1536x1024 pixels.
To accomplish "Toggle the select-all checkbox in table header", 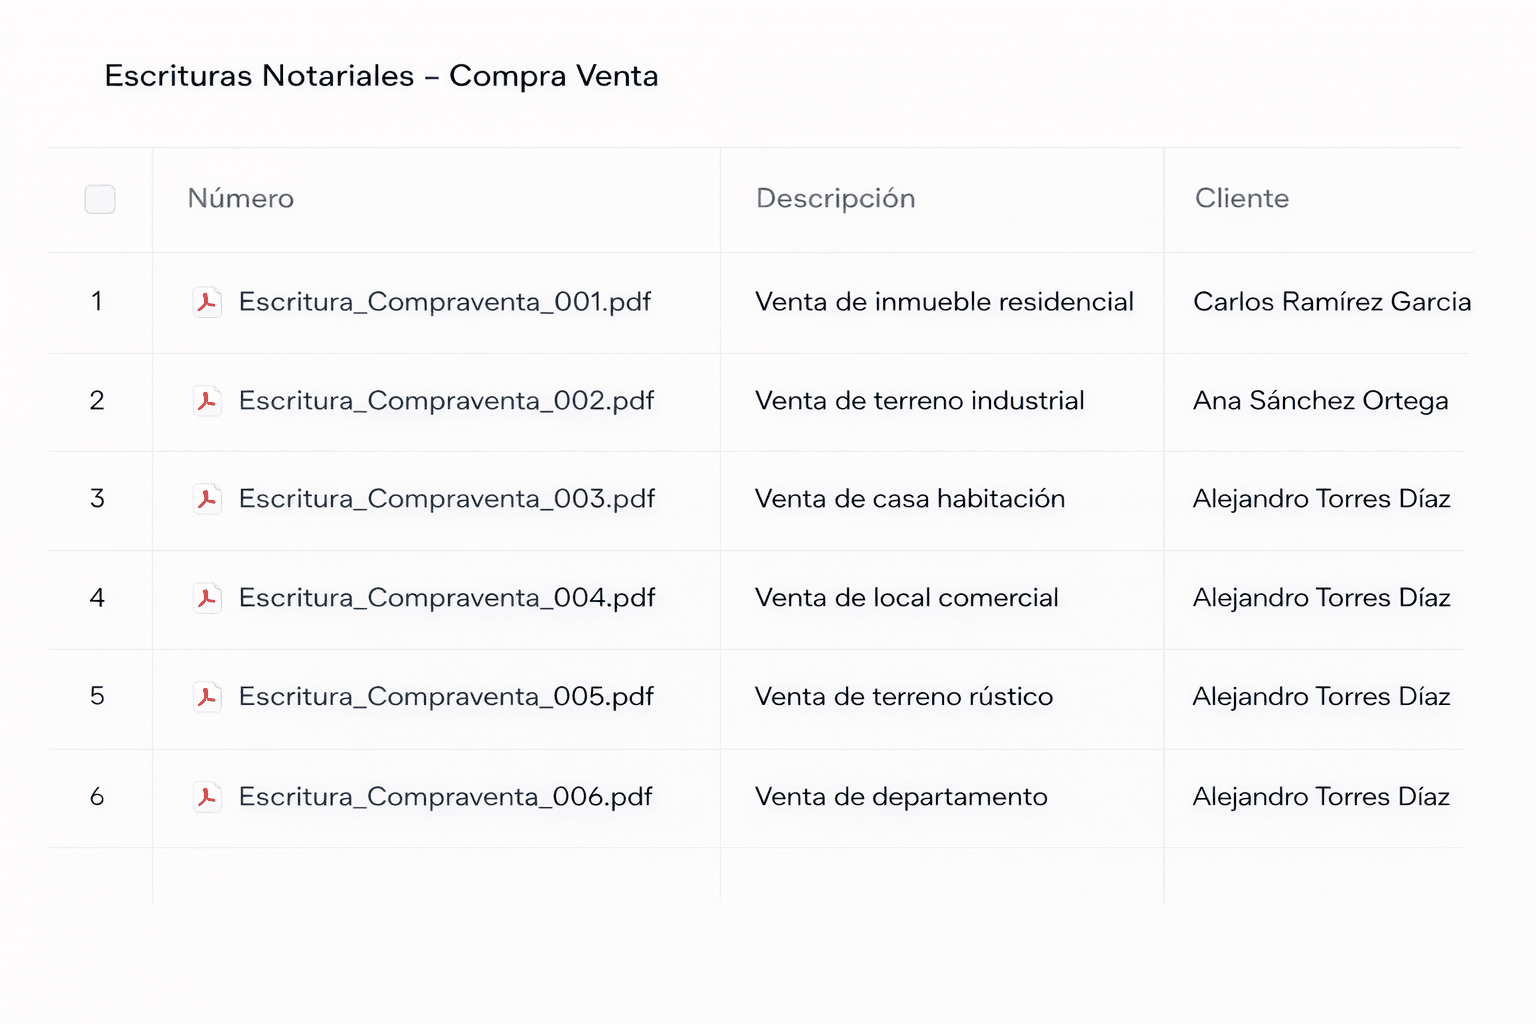I will point(100,199).
